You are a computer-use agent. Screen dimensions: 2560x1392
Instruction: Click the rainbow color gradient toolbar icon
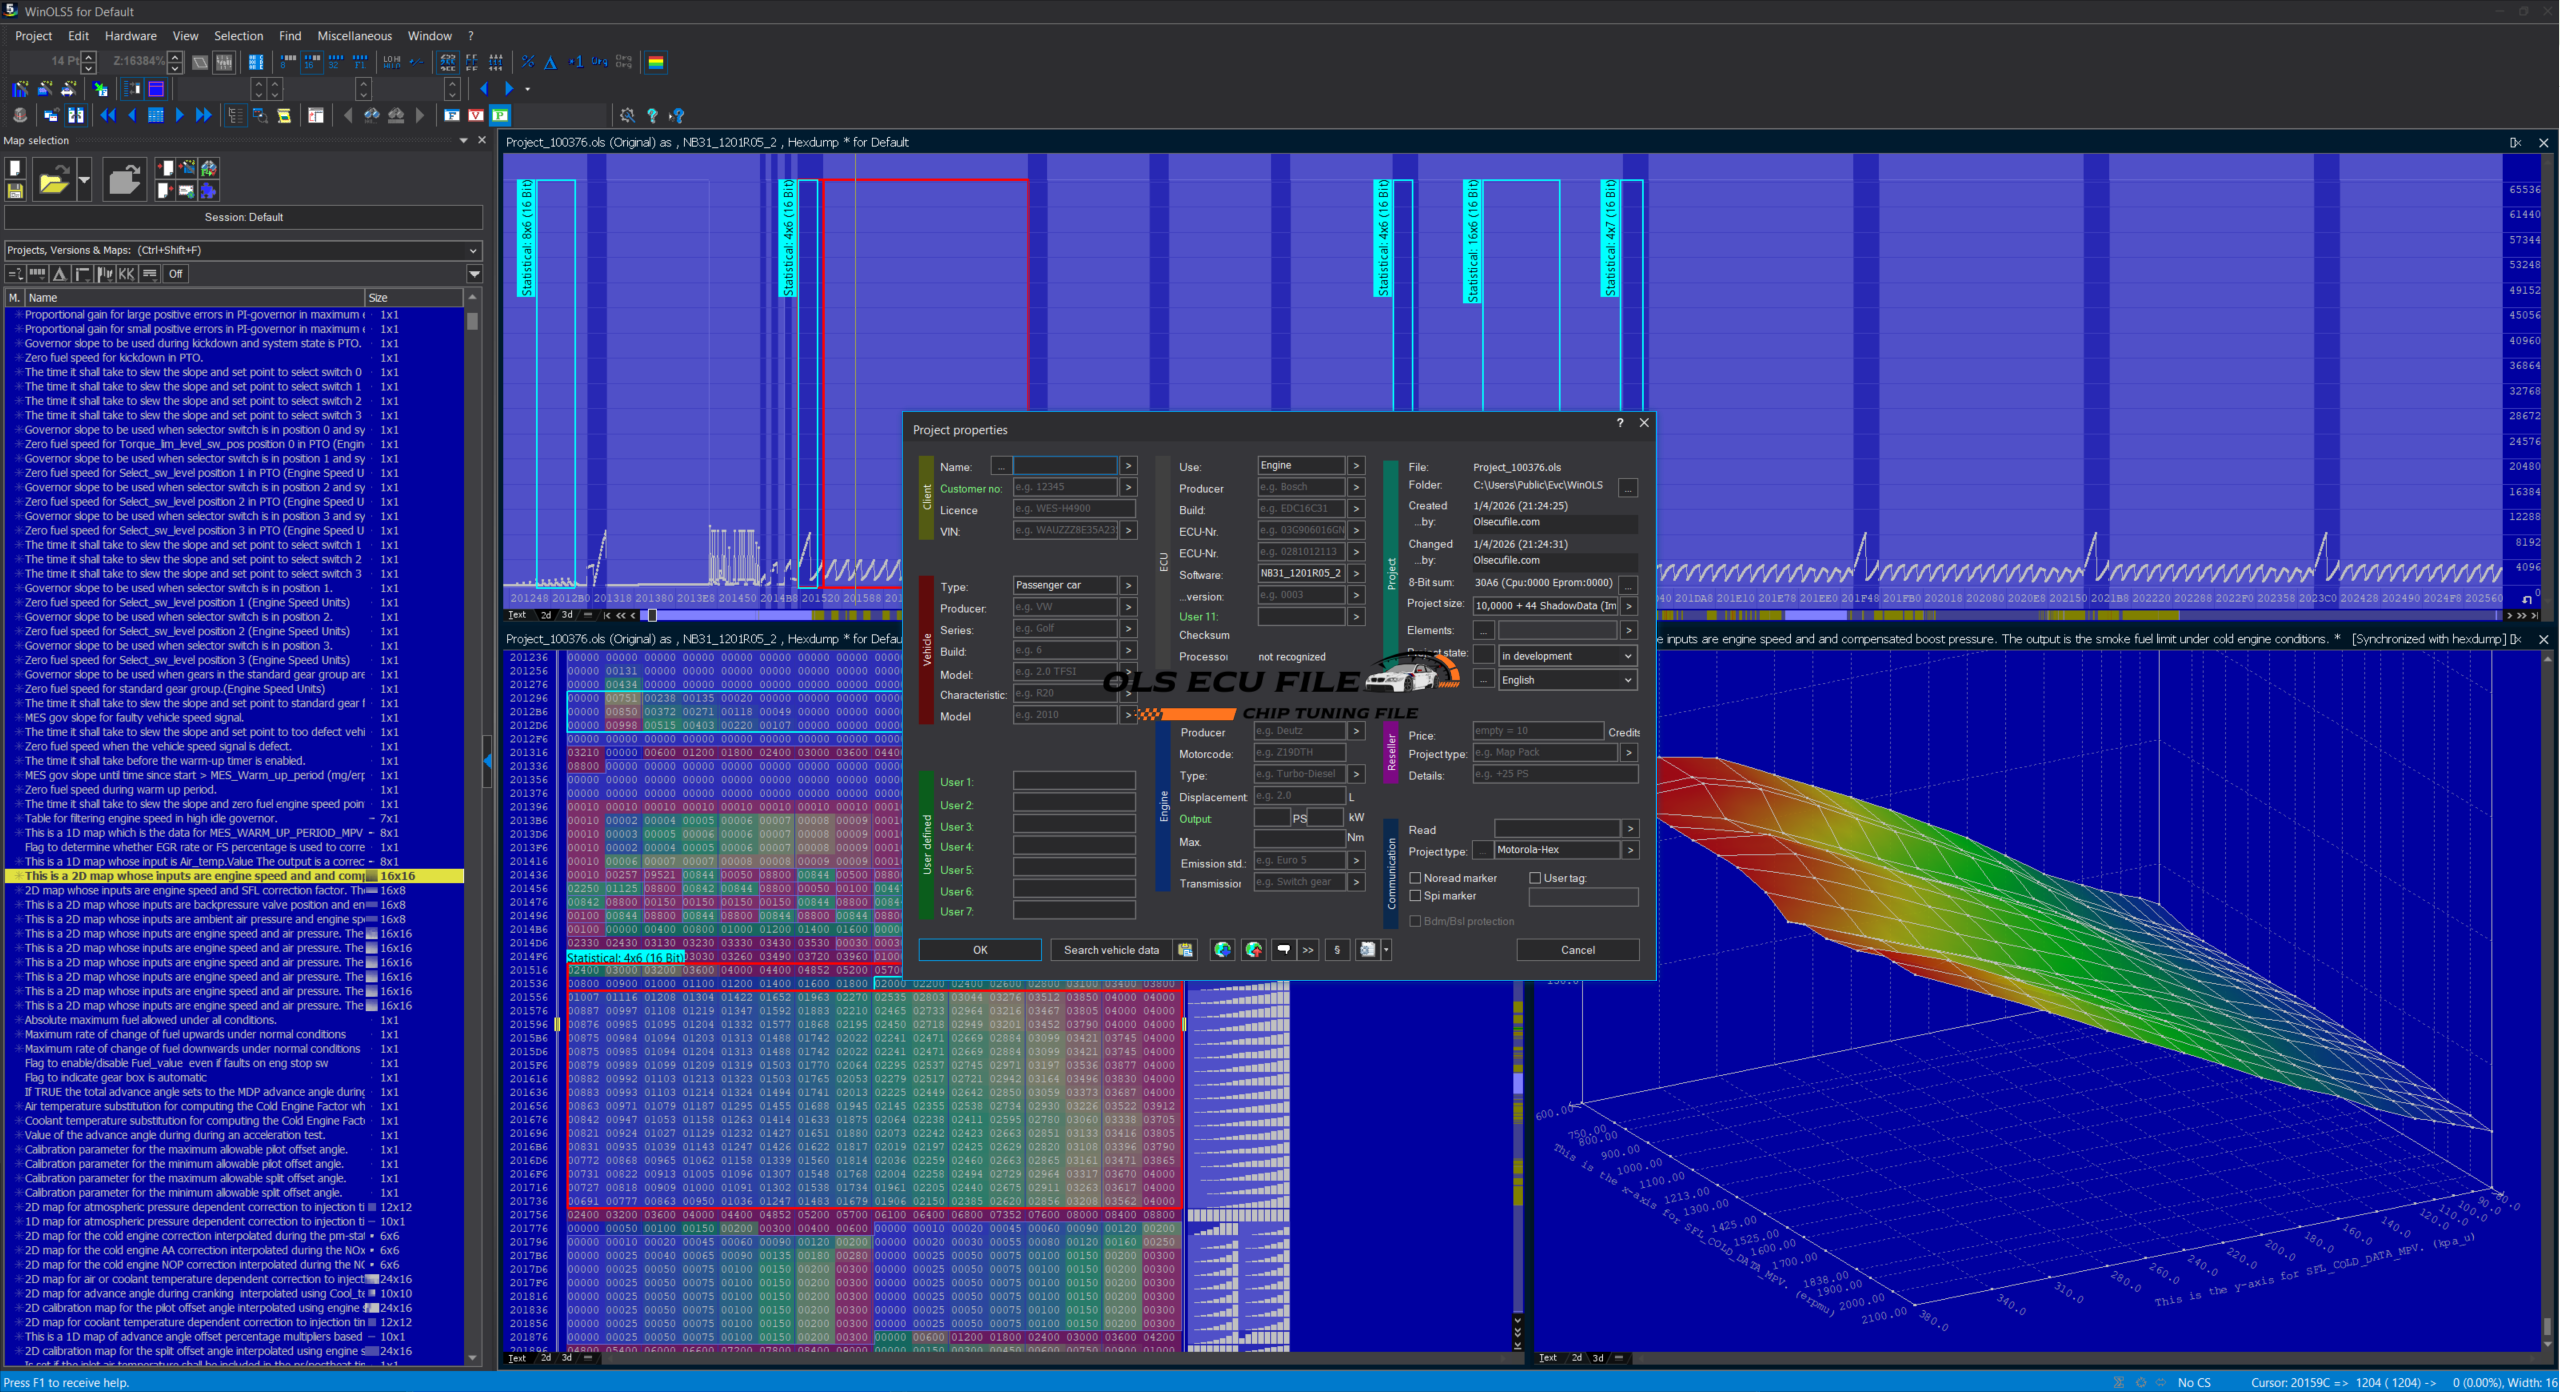(x=656, y=62)
